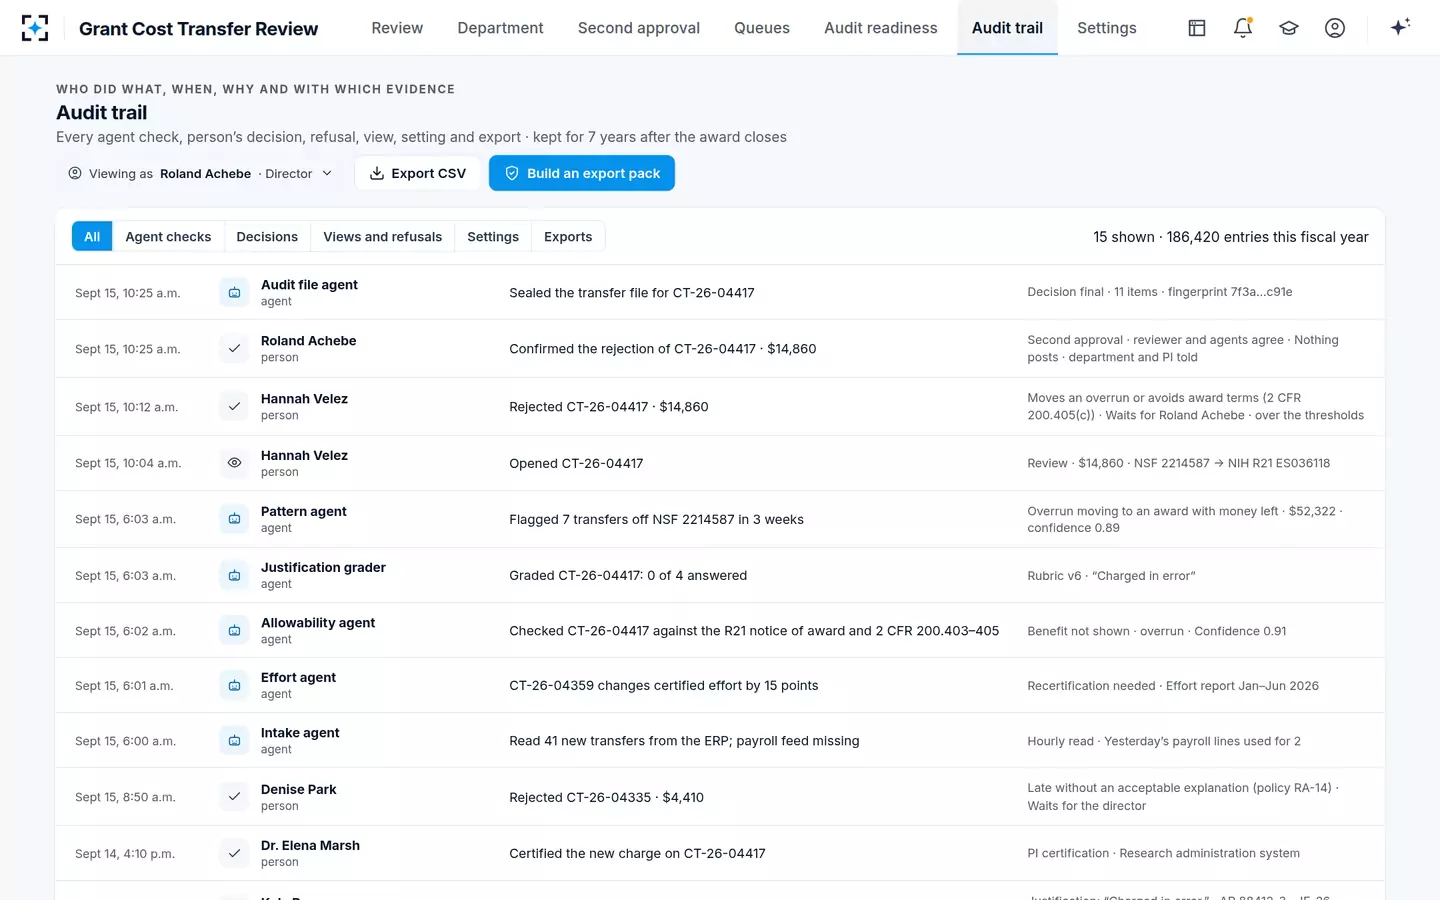Select the Audit trail tab
Screen dimensions: 1440x900
pos(1007,28)
